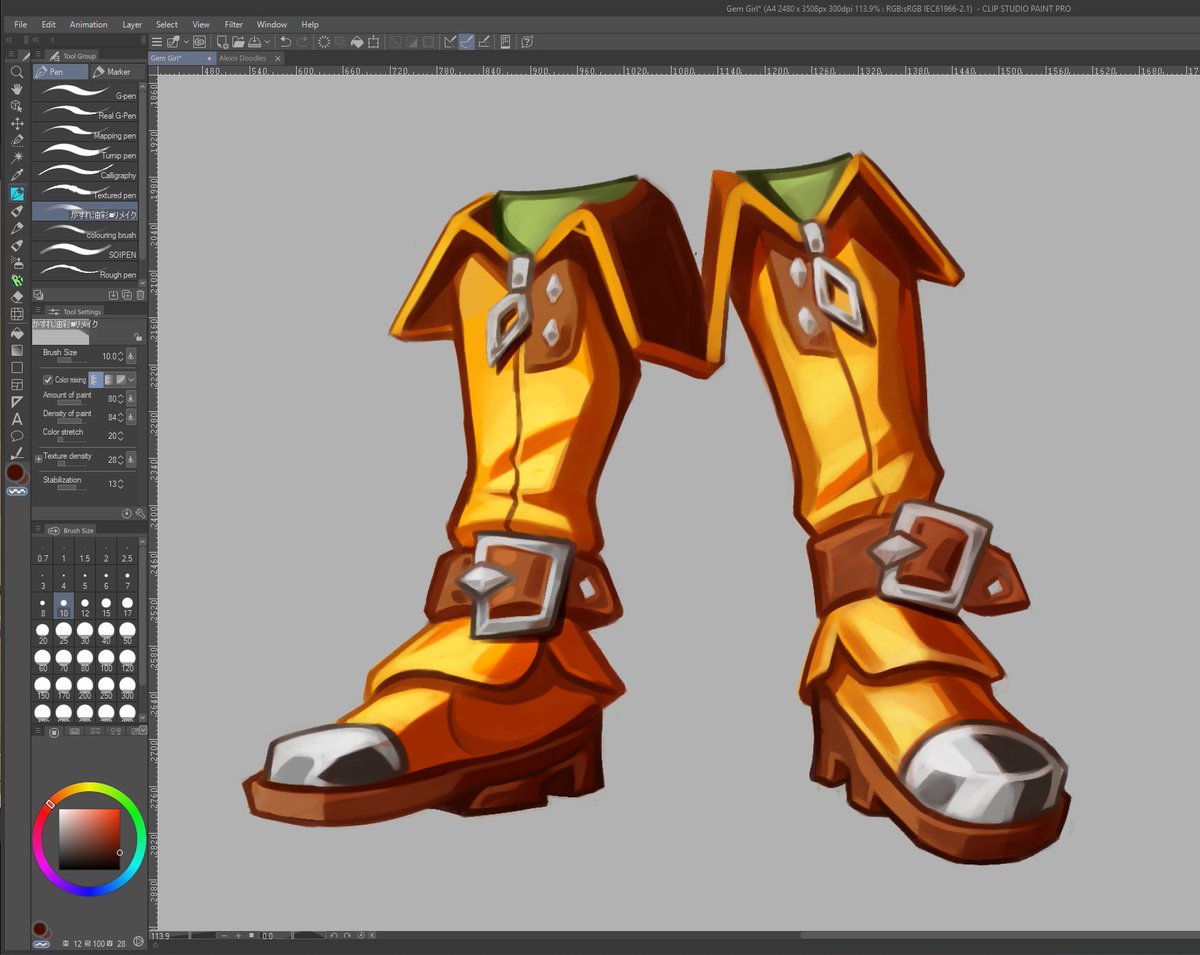Delete sub tool with trash icon

[x=140, y=295]
